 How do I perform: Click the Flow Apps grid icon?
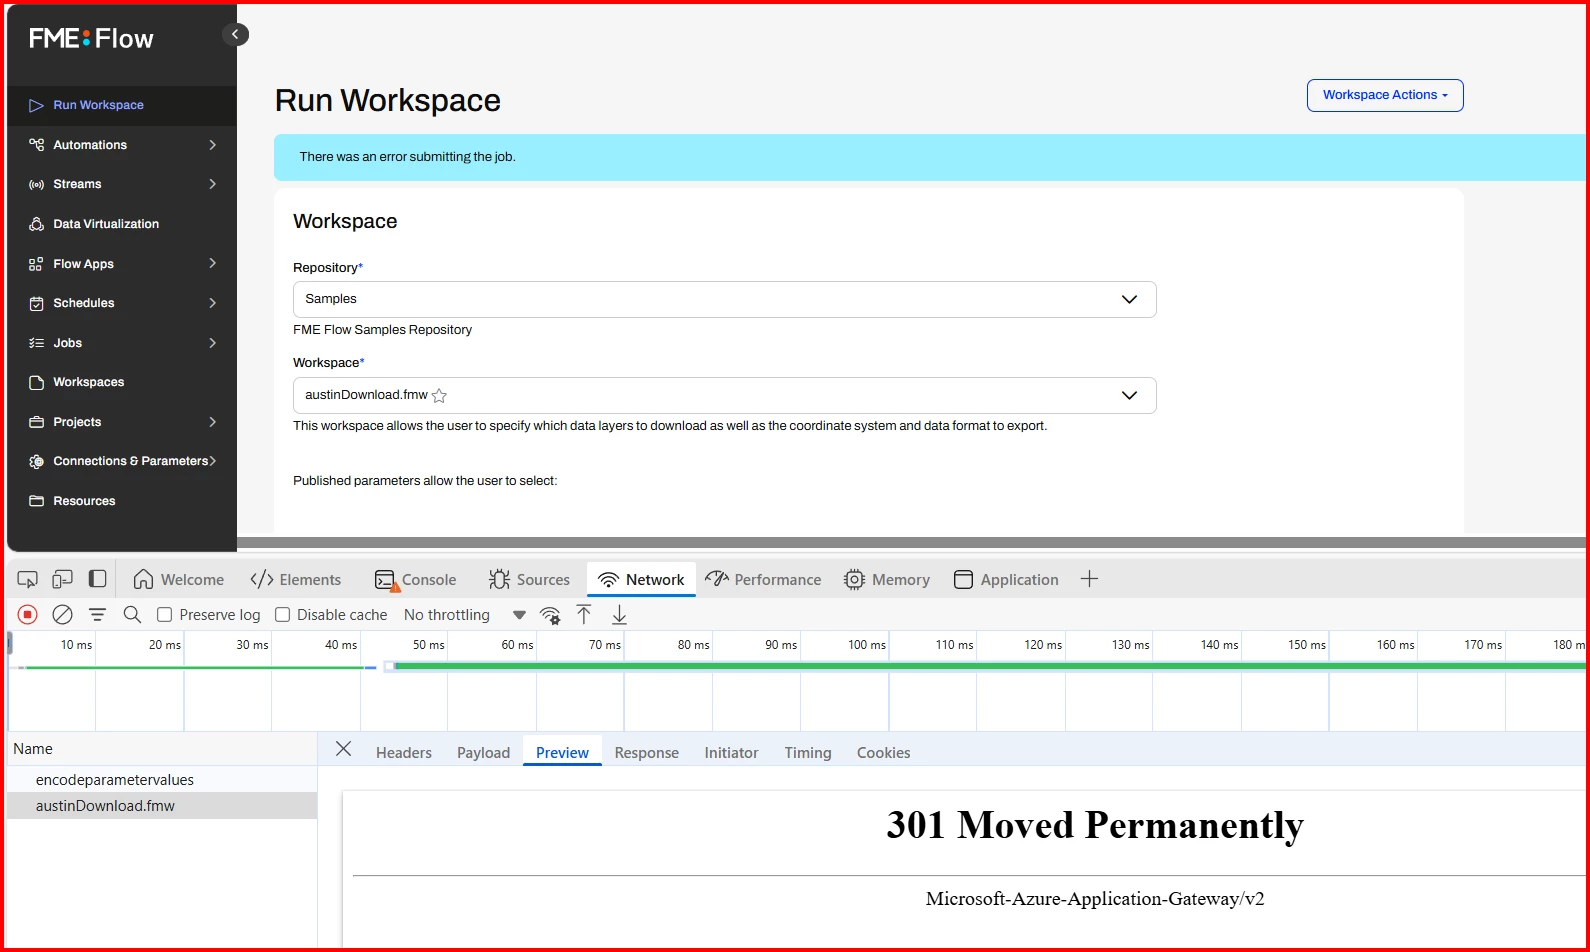tap(36, 264)
